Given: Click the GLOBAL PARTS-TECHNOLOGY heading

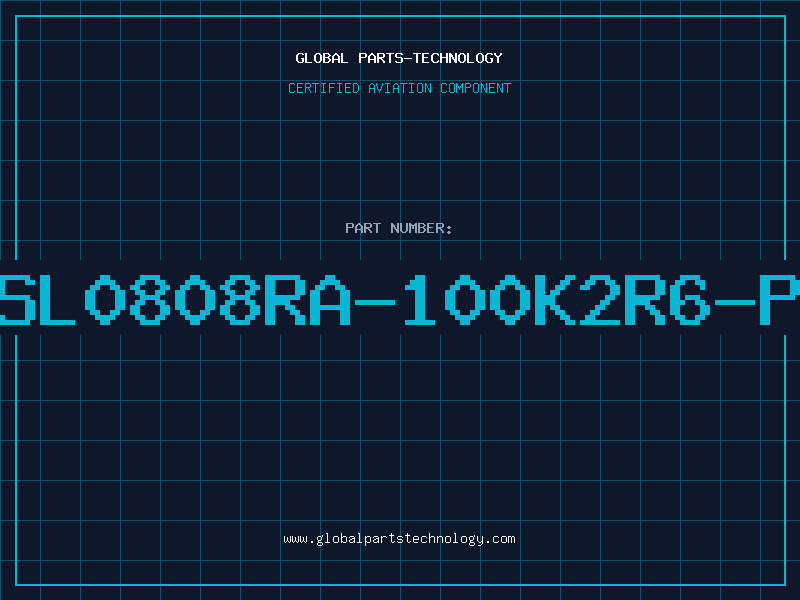Looking at the screenshot, I should coord(399,58).
